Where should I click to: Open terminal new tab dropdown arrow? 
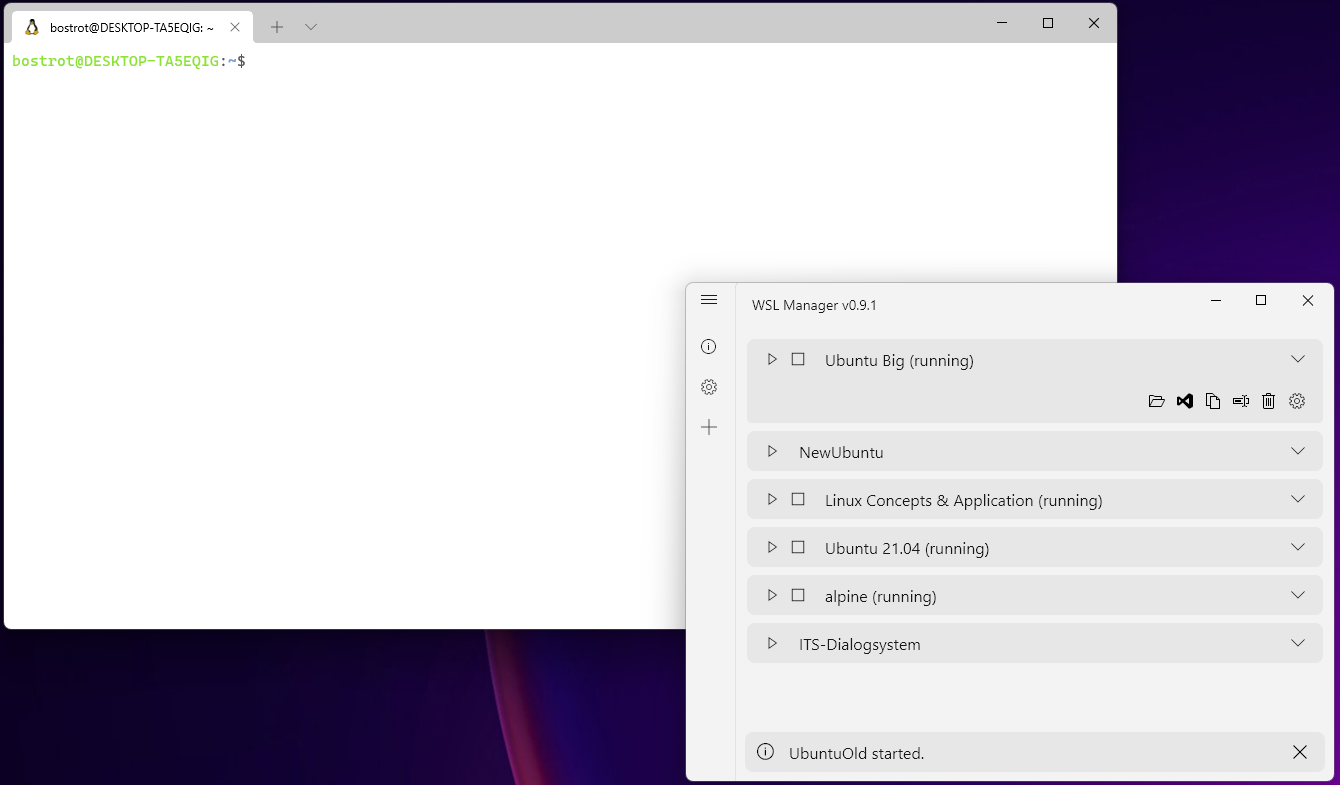pos(311,27)
